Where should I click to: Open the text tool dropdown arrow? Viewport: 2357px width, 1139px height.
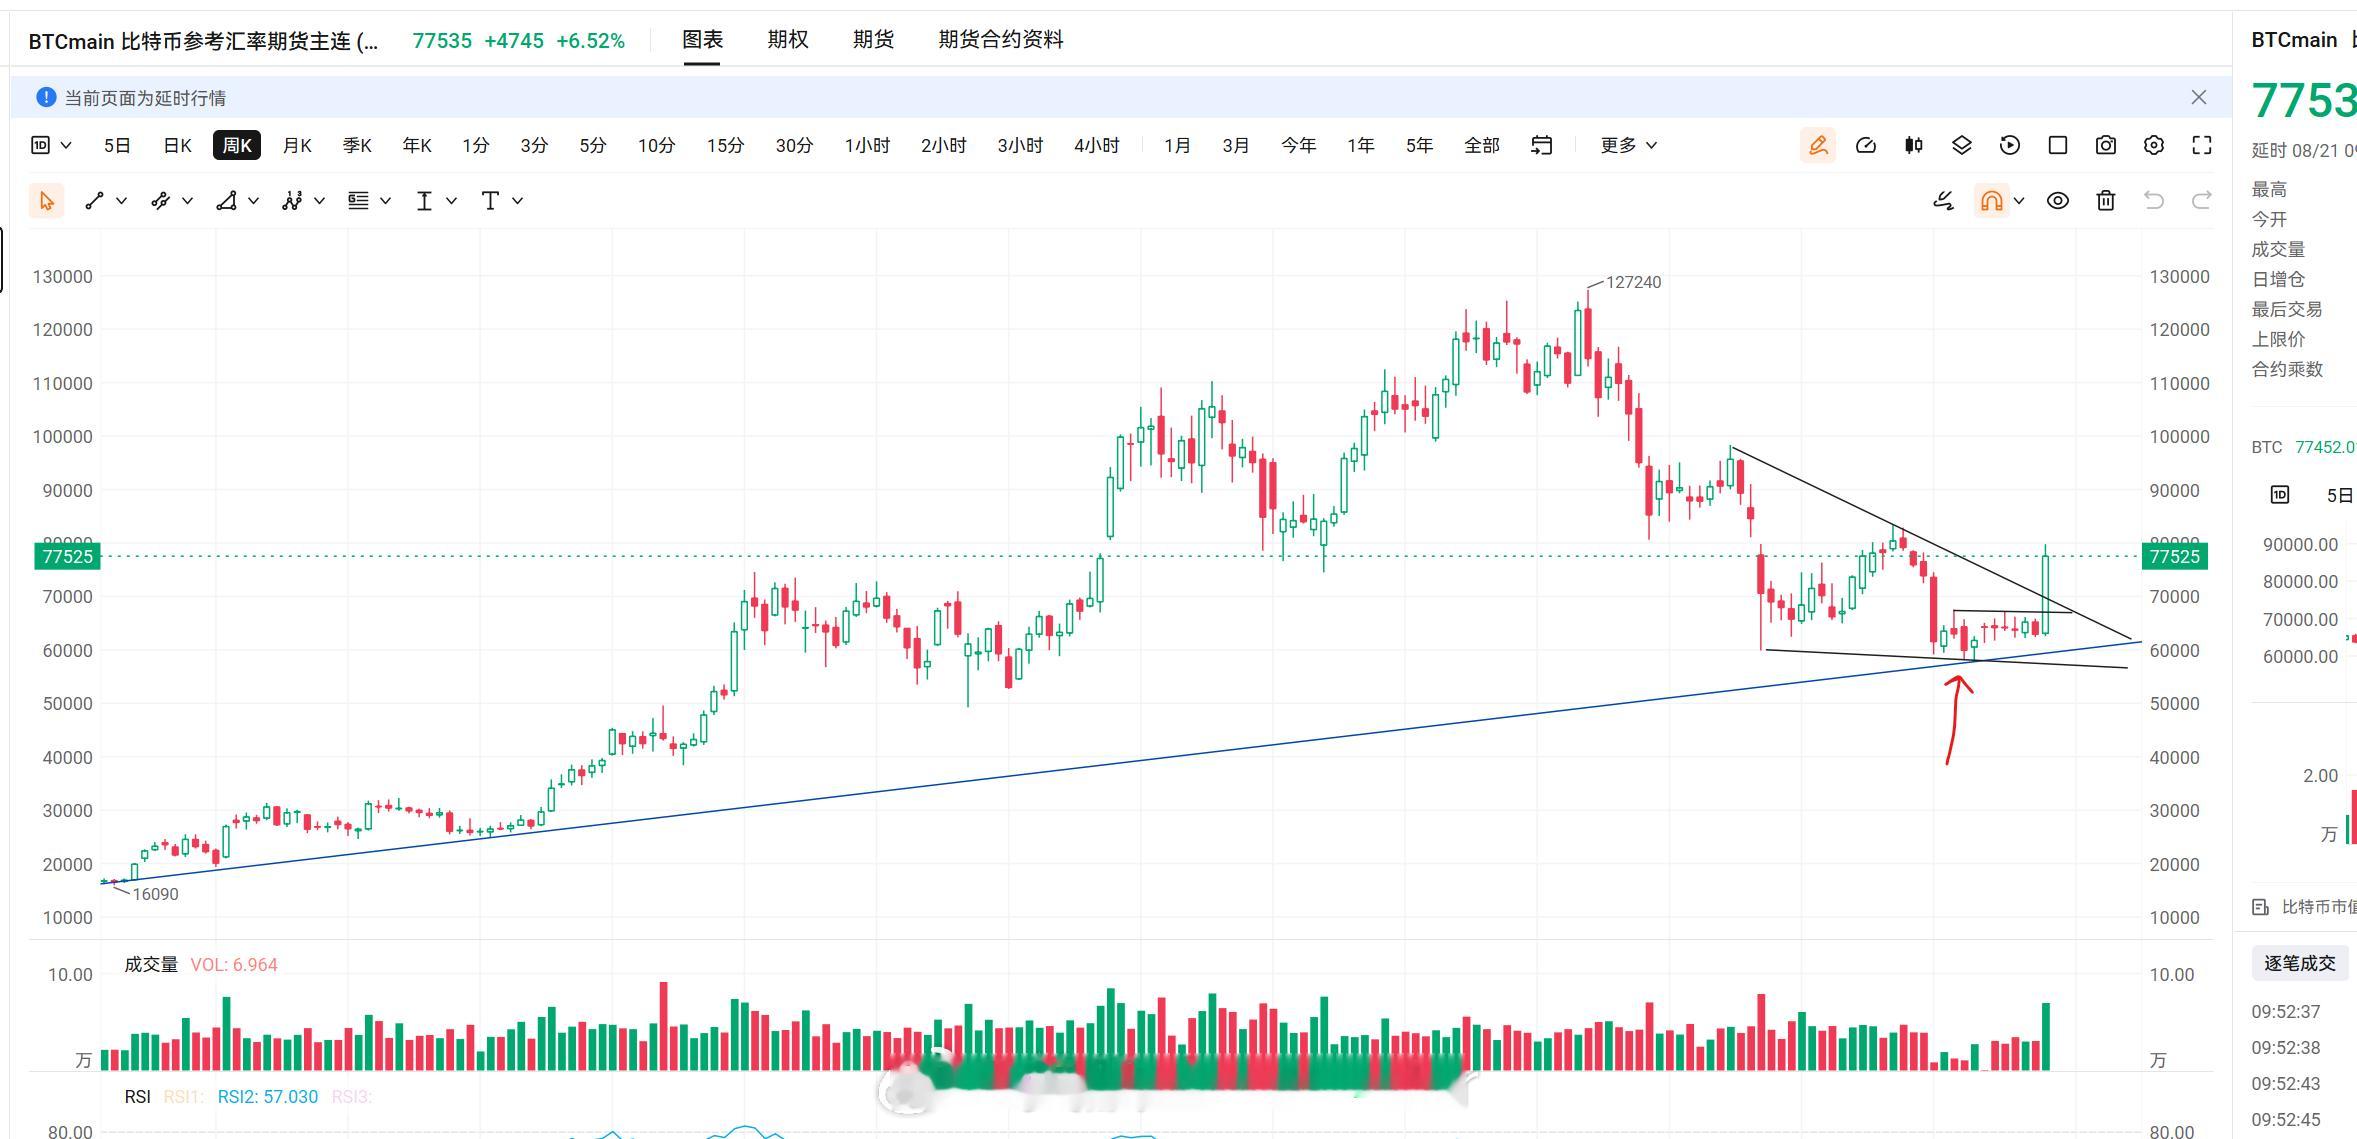click(x=518, y=201)
